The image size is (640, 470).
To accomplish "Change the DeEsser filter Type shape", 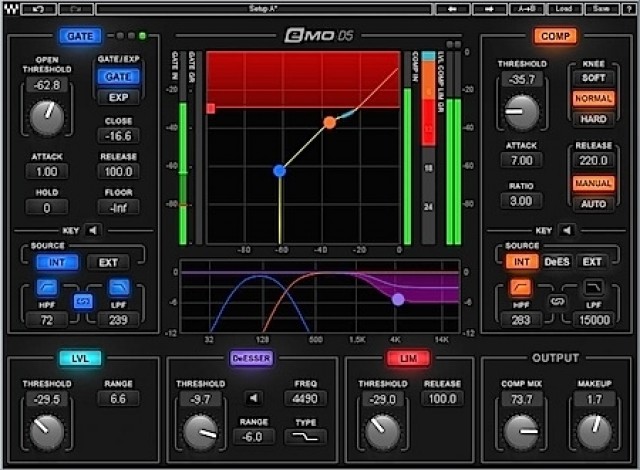I will [305, 437].
